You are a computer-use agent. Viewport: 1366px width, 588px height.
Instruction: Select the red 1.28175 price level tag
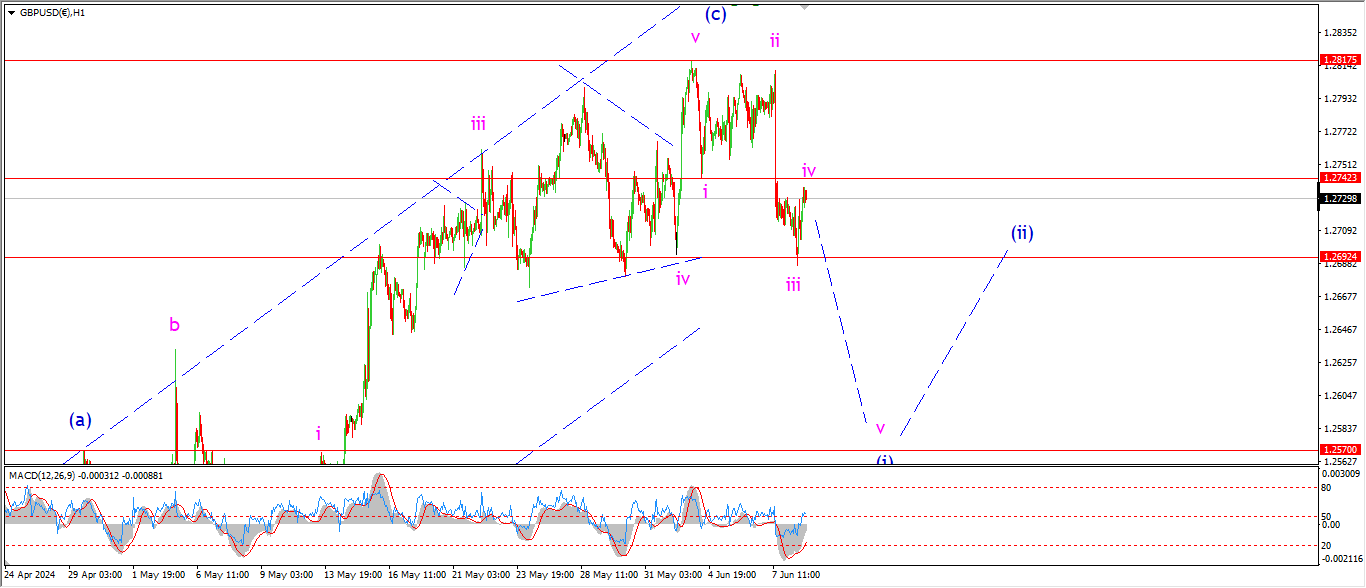click(x=1339, y=60)
